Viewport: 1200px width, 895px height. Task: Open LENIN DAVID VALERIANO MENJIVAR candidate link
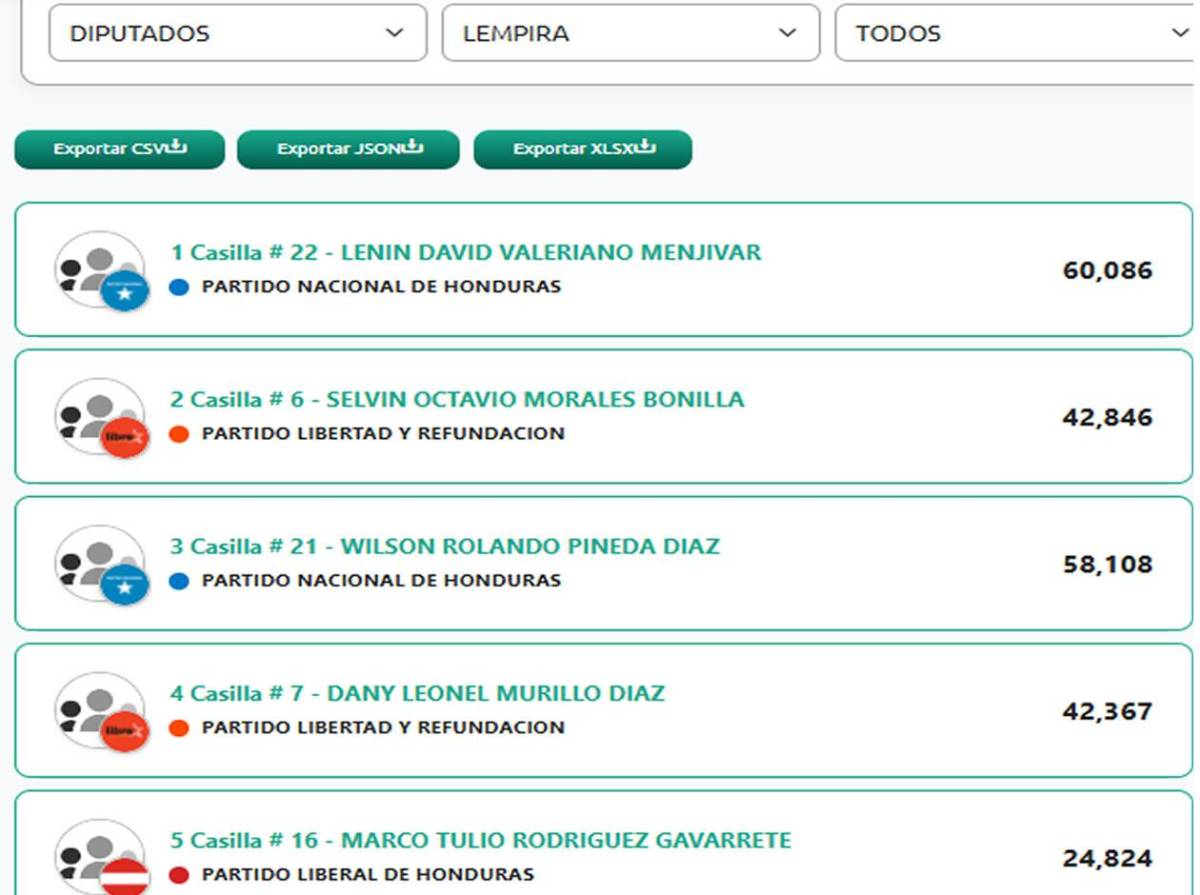tap(466, 253)
